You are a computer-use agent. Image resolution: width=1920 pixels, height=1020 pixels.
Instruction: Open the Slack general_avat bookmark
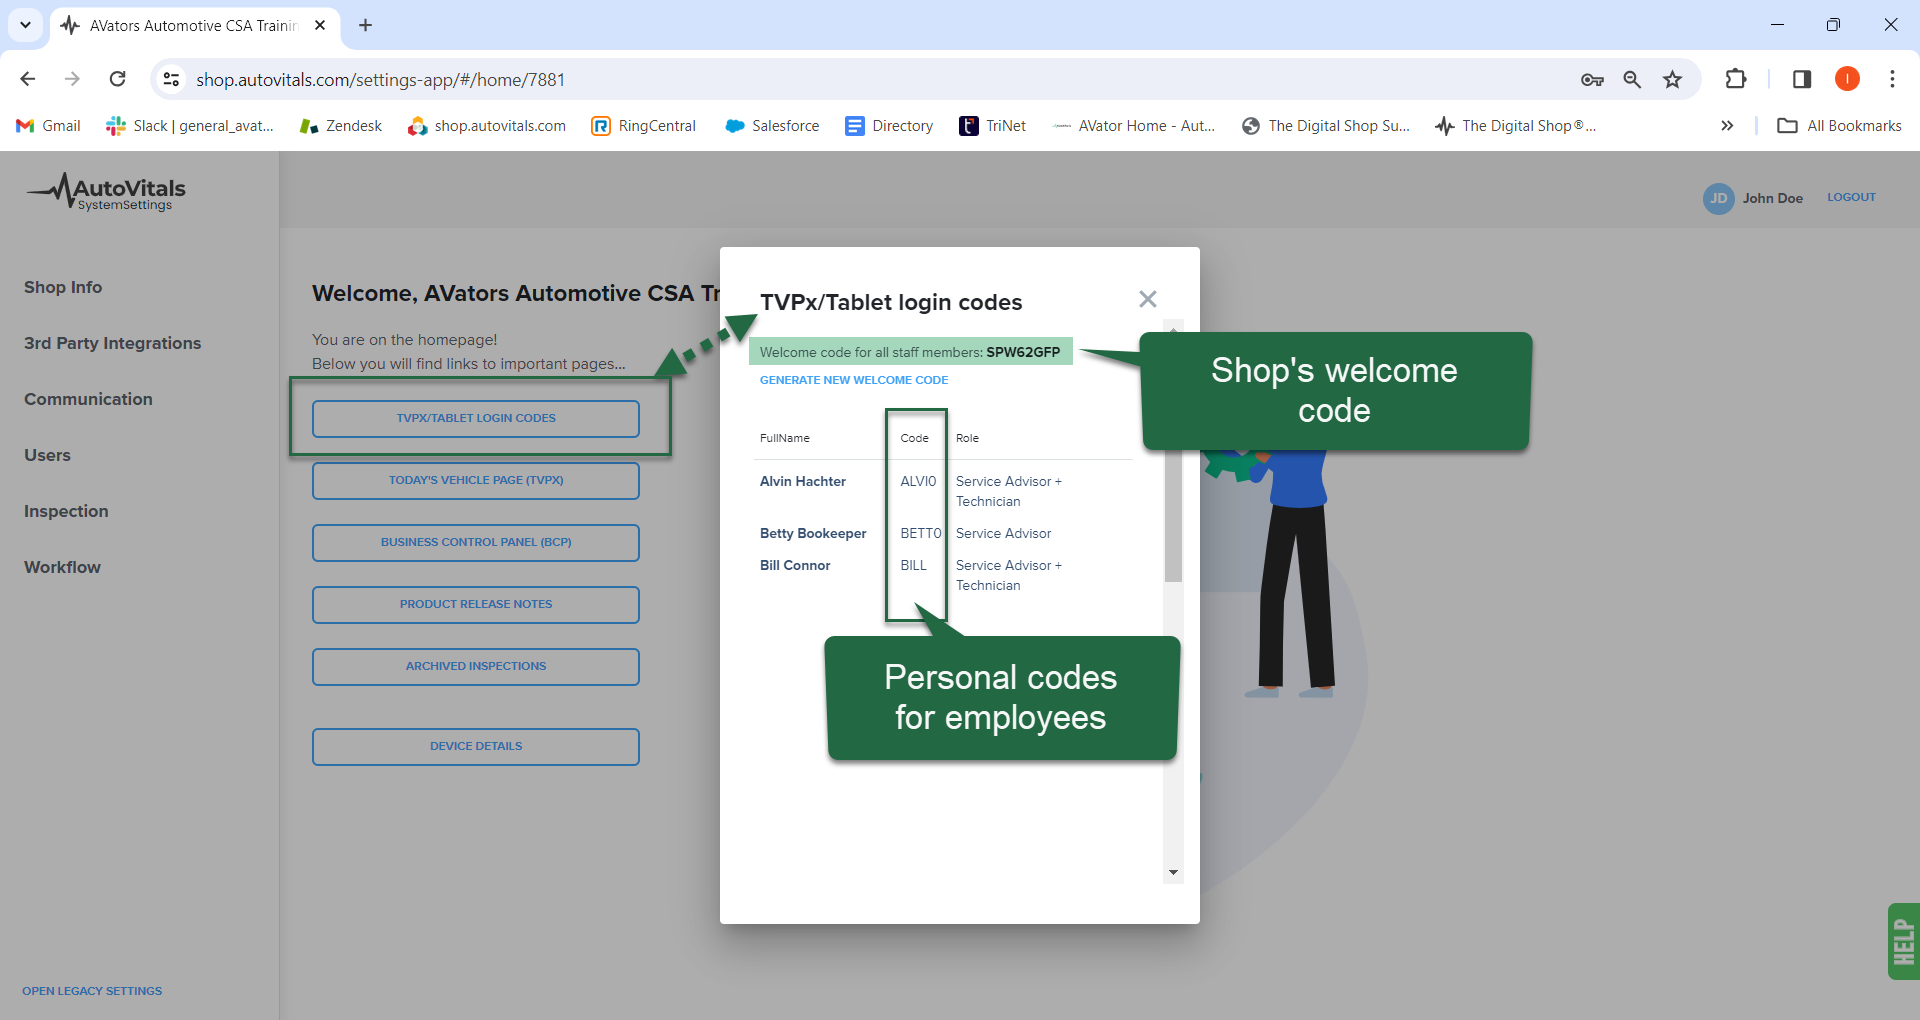pyautogui.click(x=190, y=126)
